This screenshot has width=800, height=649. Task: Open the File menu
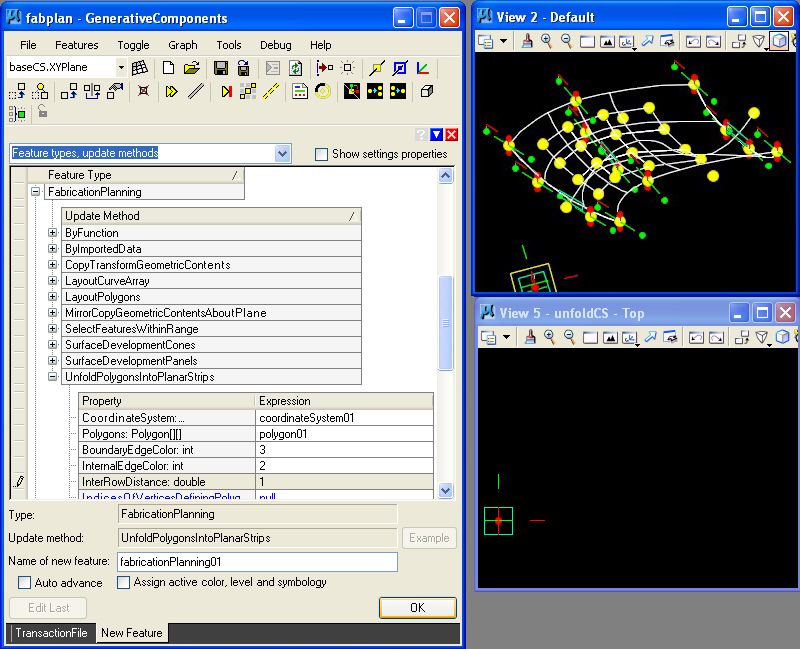click(x=28, y=45)
